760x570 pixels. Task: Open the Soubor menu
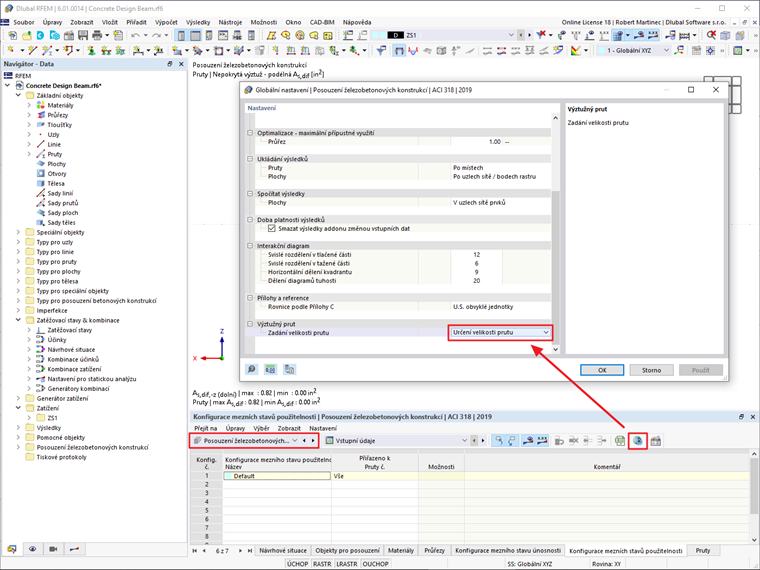point(24,22)
